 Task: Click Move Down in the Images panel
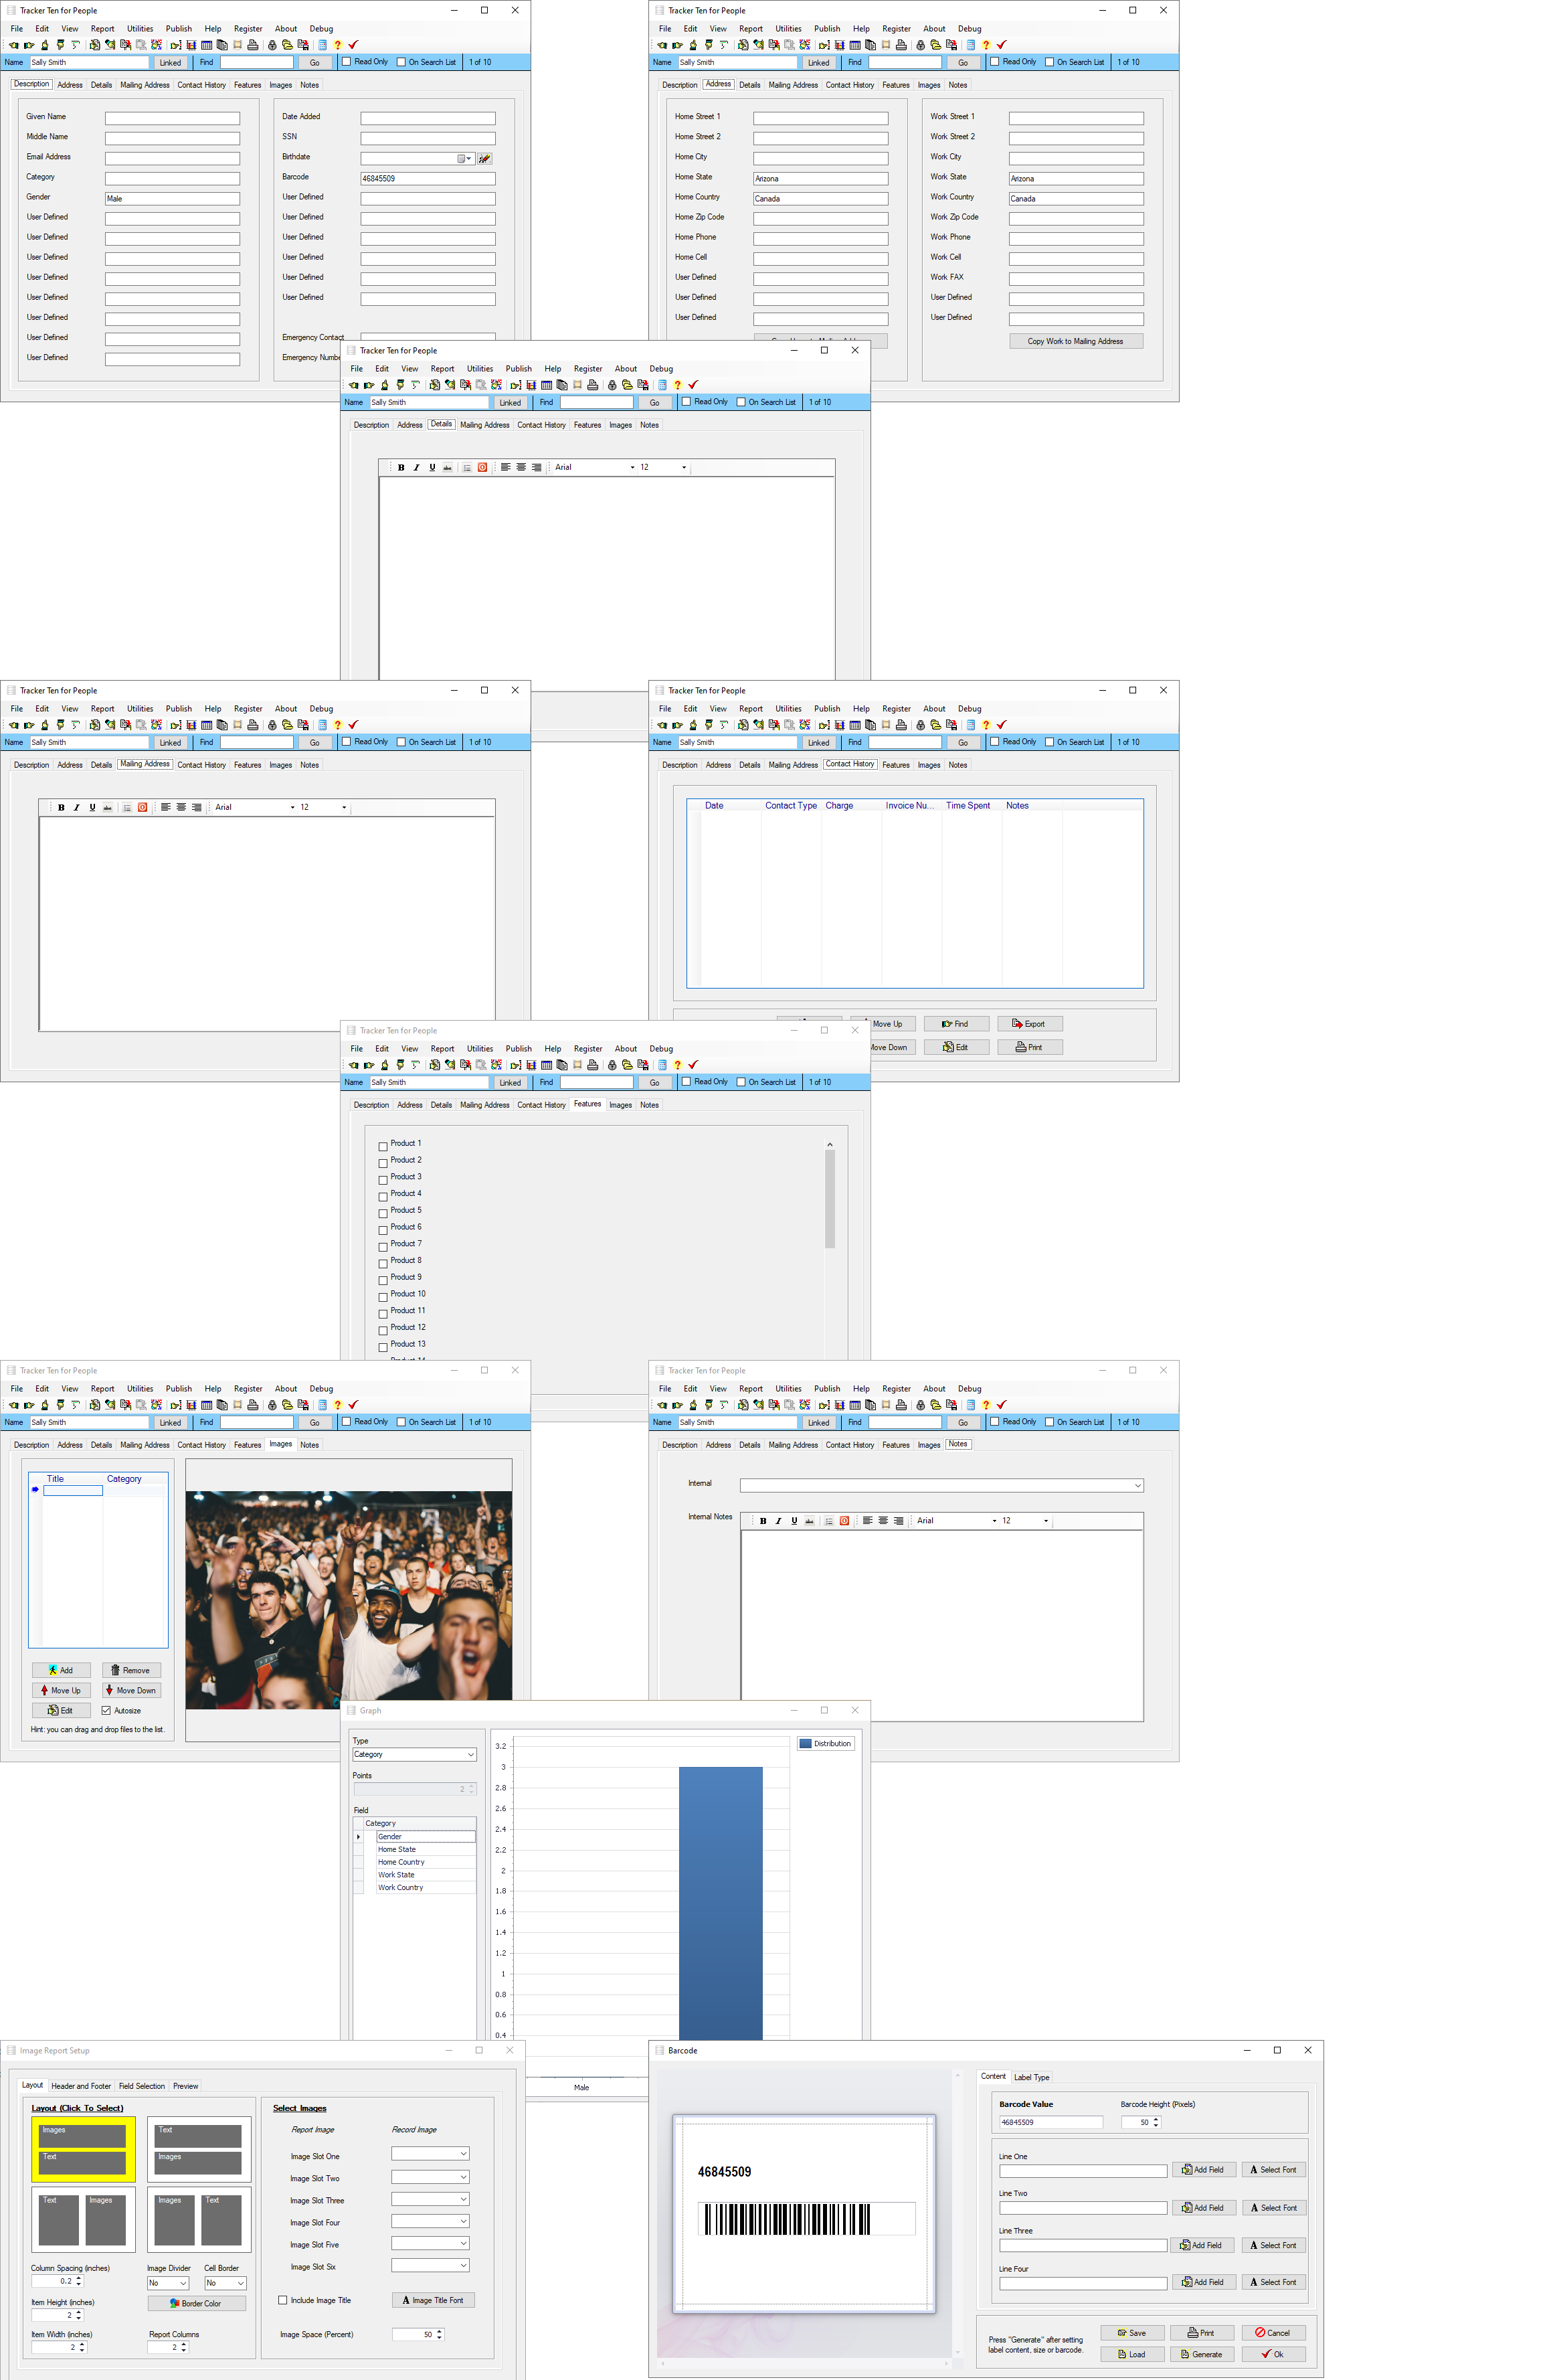(x=131, y=1690)
